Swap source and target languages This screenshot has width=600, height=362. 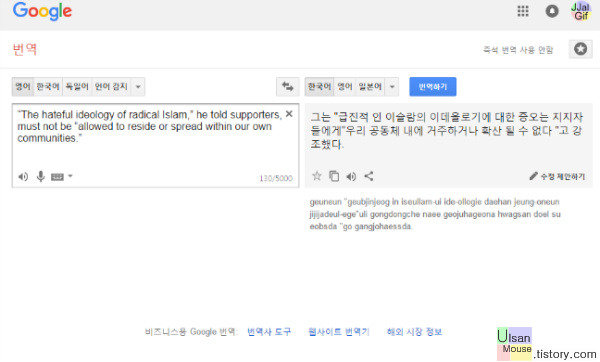pyautogui.click(x=287, y=86)
